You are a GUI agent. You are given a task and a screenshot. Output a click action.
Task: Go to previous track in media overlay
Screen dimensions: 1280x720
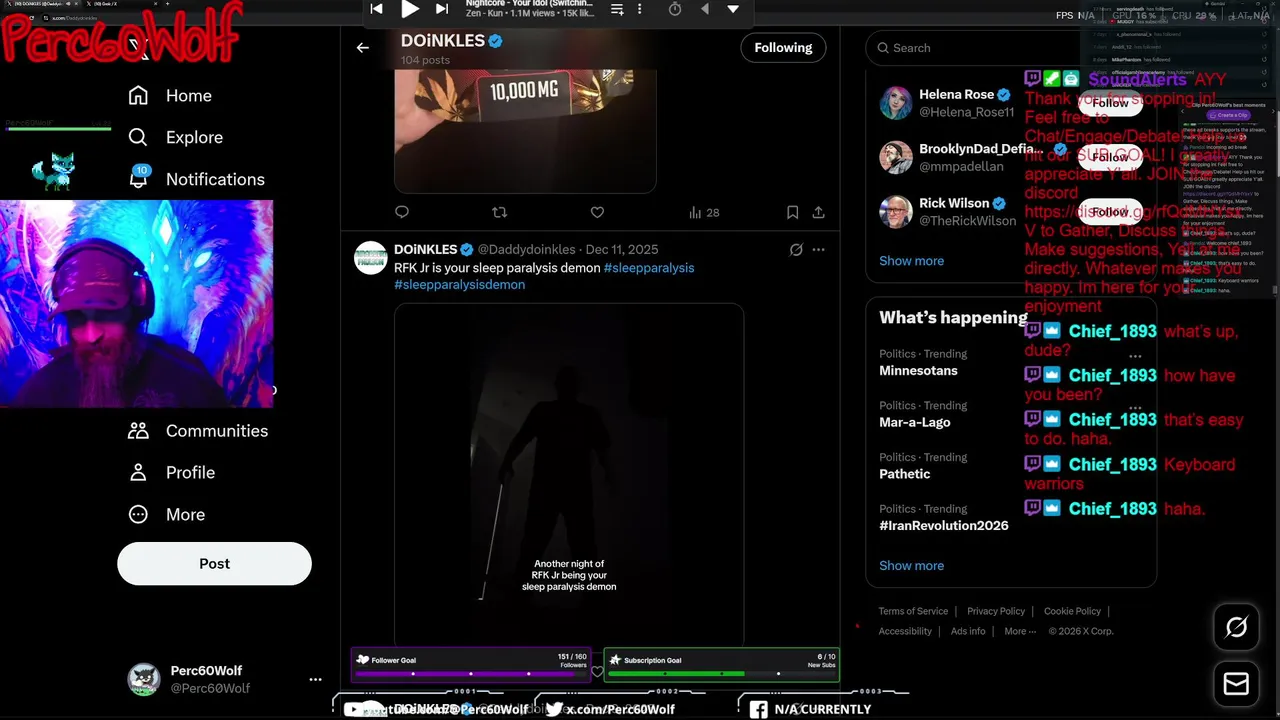point(376,9)
